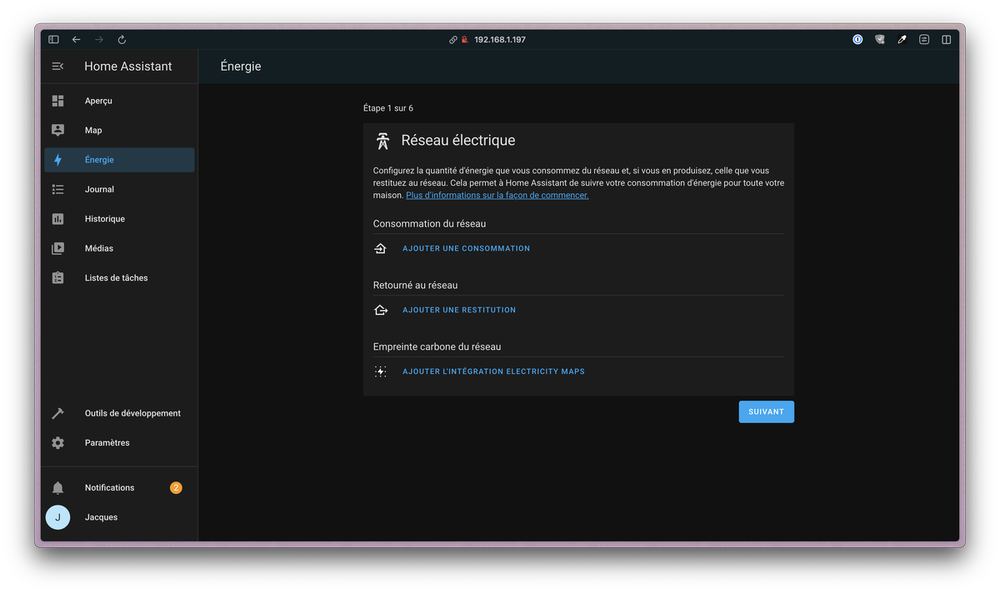Toggle the browser sidebar panel icon
Image resolution: width=1000 pixels, height=593 pixels.
pos(54,40)
